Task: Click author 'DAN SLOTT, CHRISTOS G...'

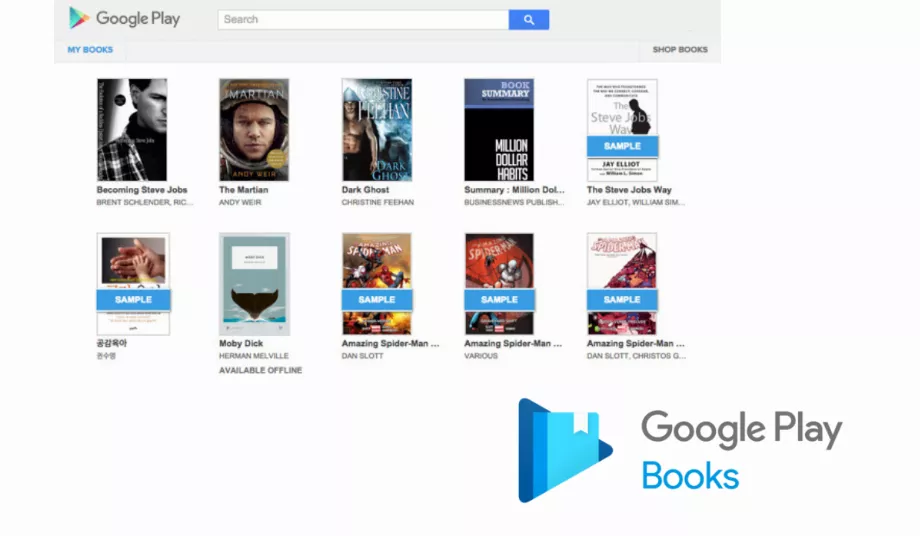Action: pyautogui.click(x=636, y=356)
